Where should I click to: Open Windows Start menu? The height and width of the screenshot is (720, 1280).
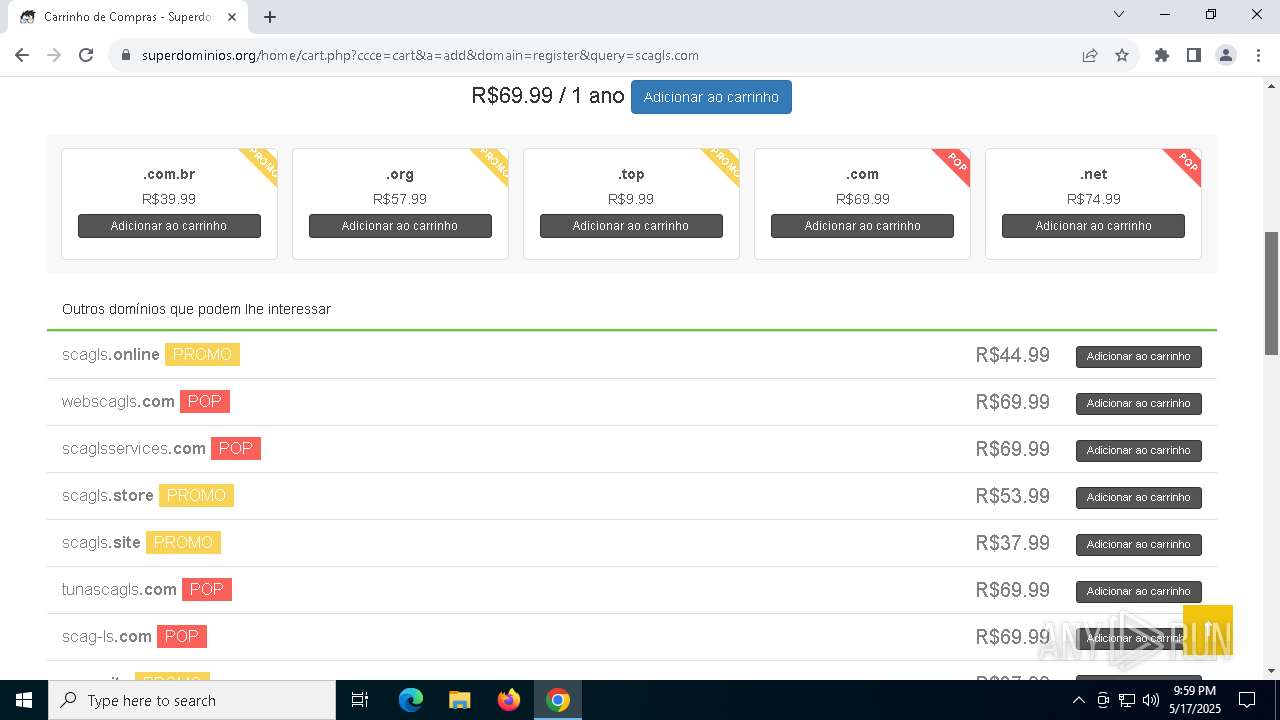(24, 700)
